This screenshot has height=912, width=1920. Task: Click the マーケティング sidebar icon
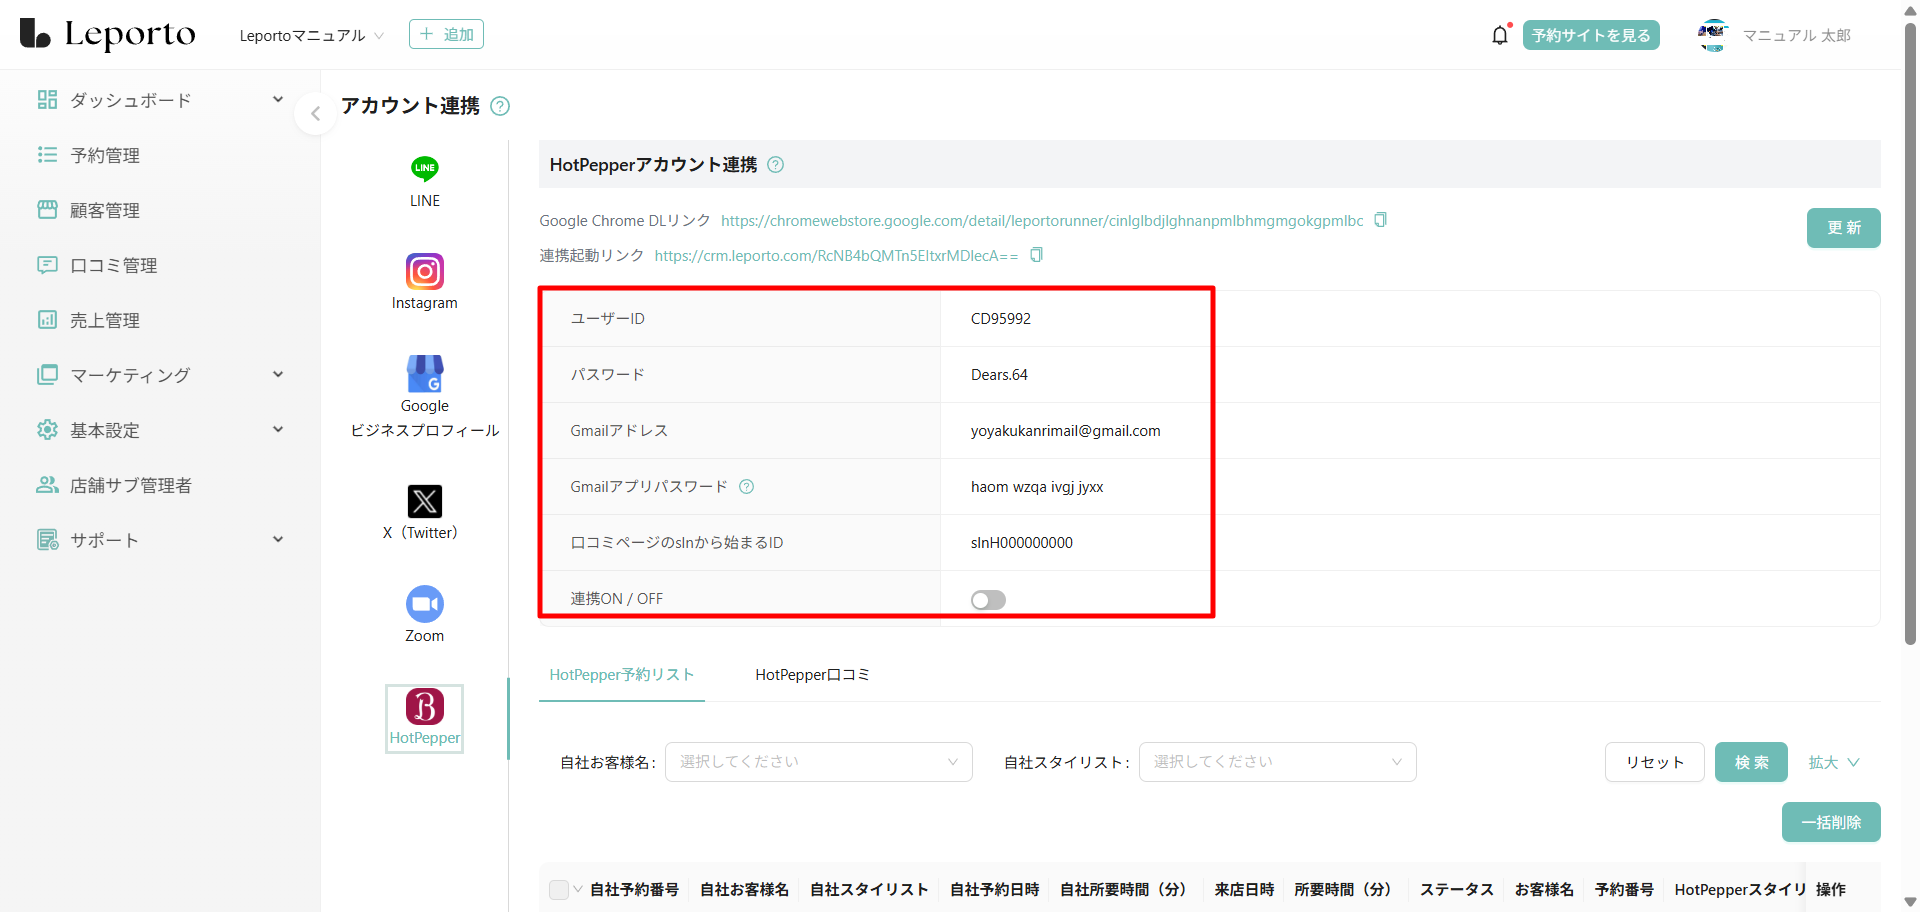pos(47,375)
